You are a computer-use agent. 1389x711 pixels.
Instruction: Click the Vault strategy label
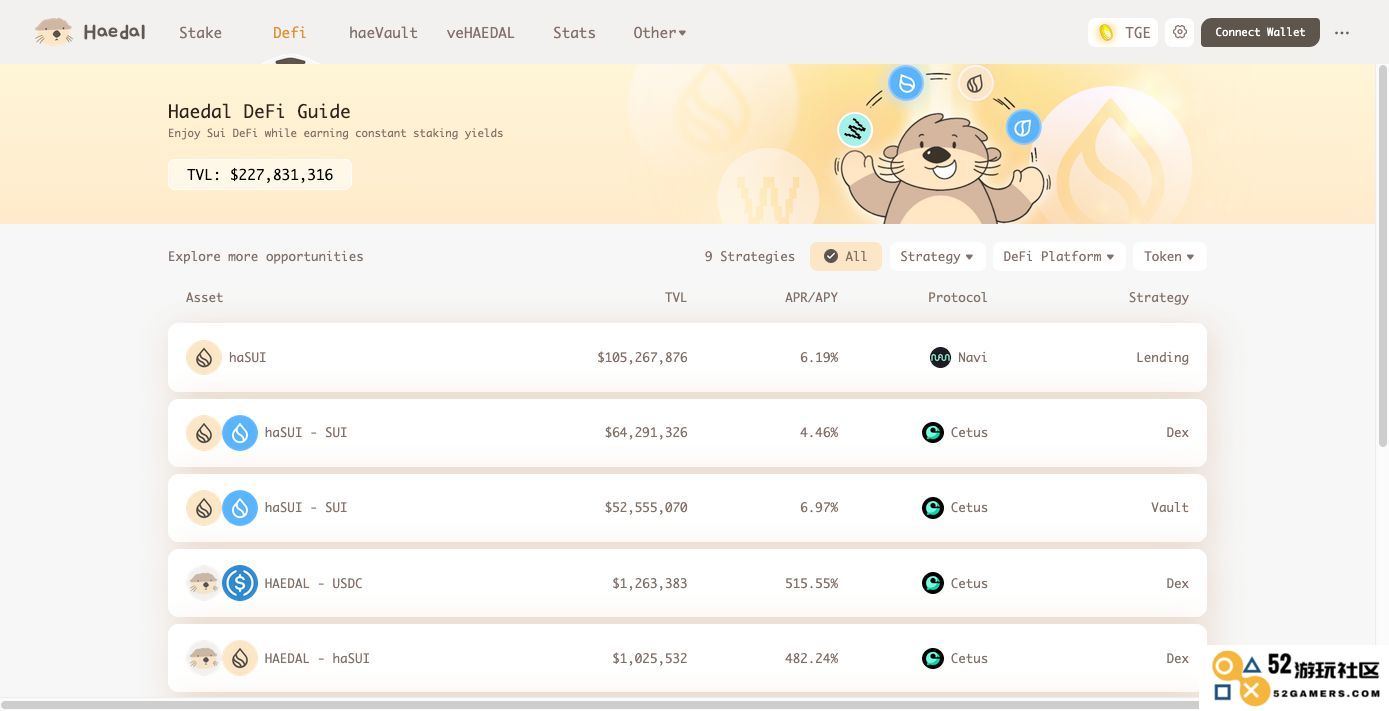pyautogui.click(x=1170, y=508)
